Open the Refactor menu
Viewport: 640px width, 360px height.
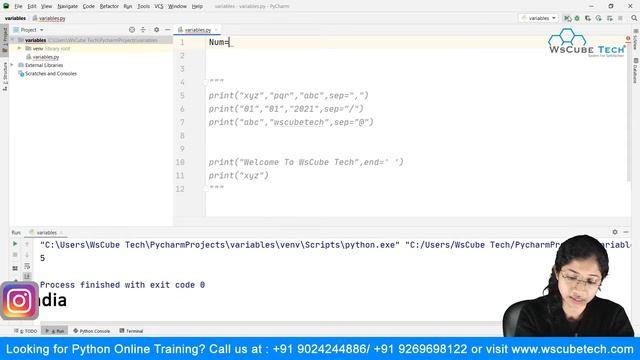109,7
